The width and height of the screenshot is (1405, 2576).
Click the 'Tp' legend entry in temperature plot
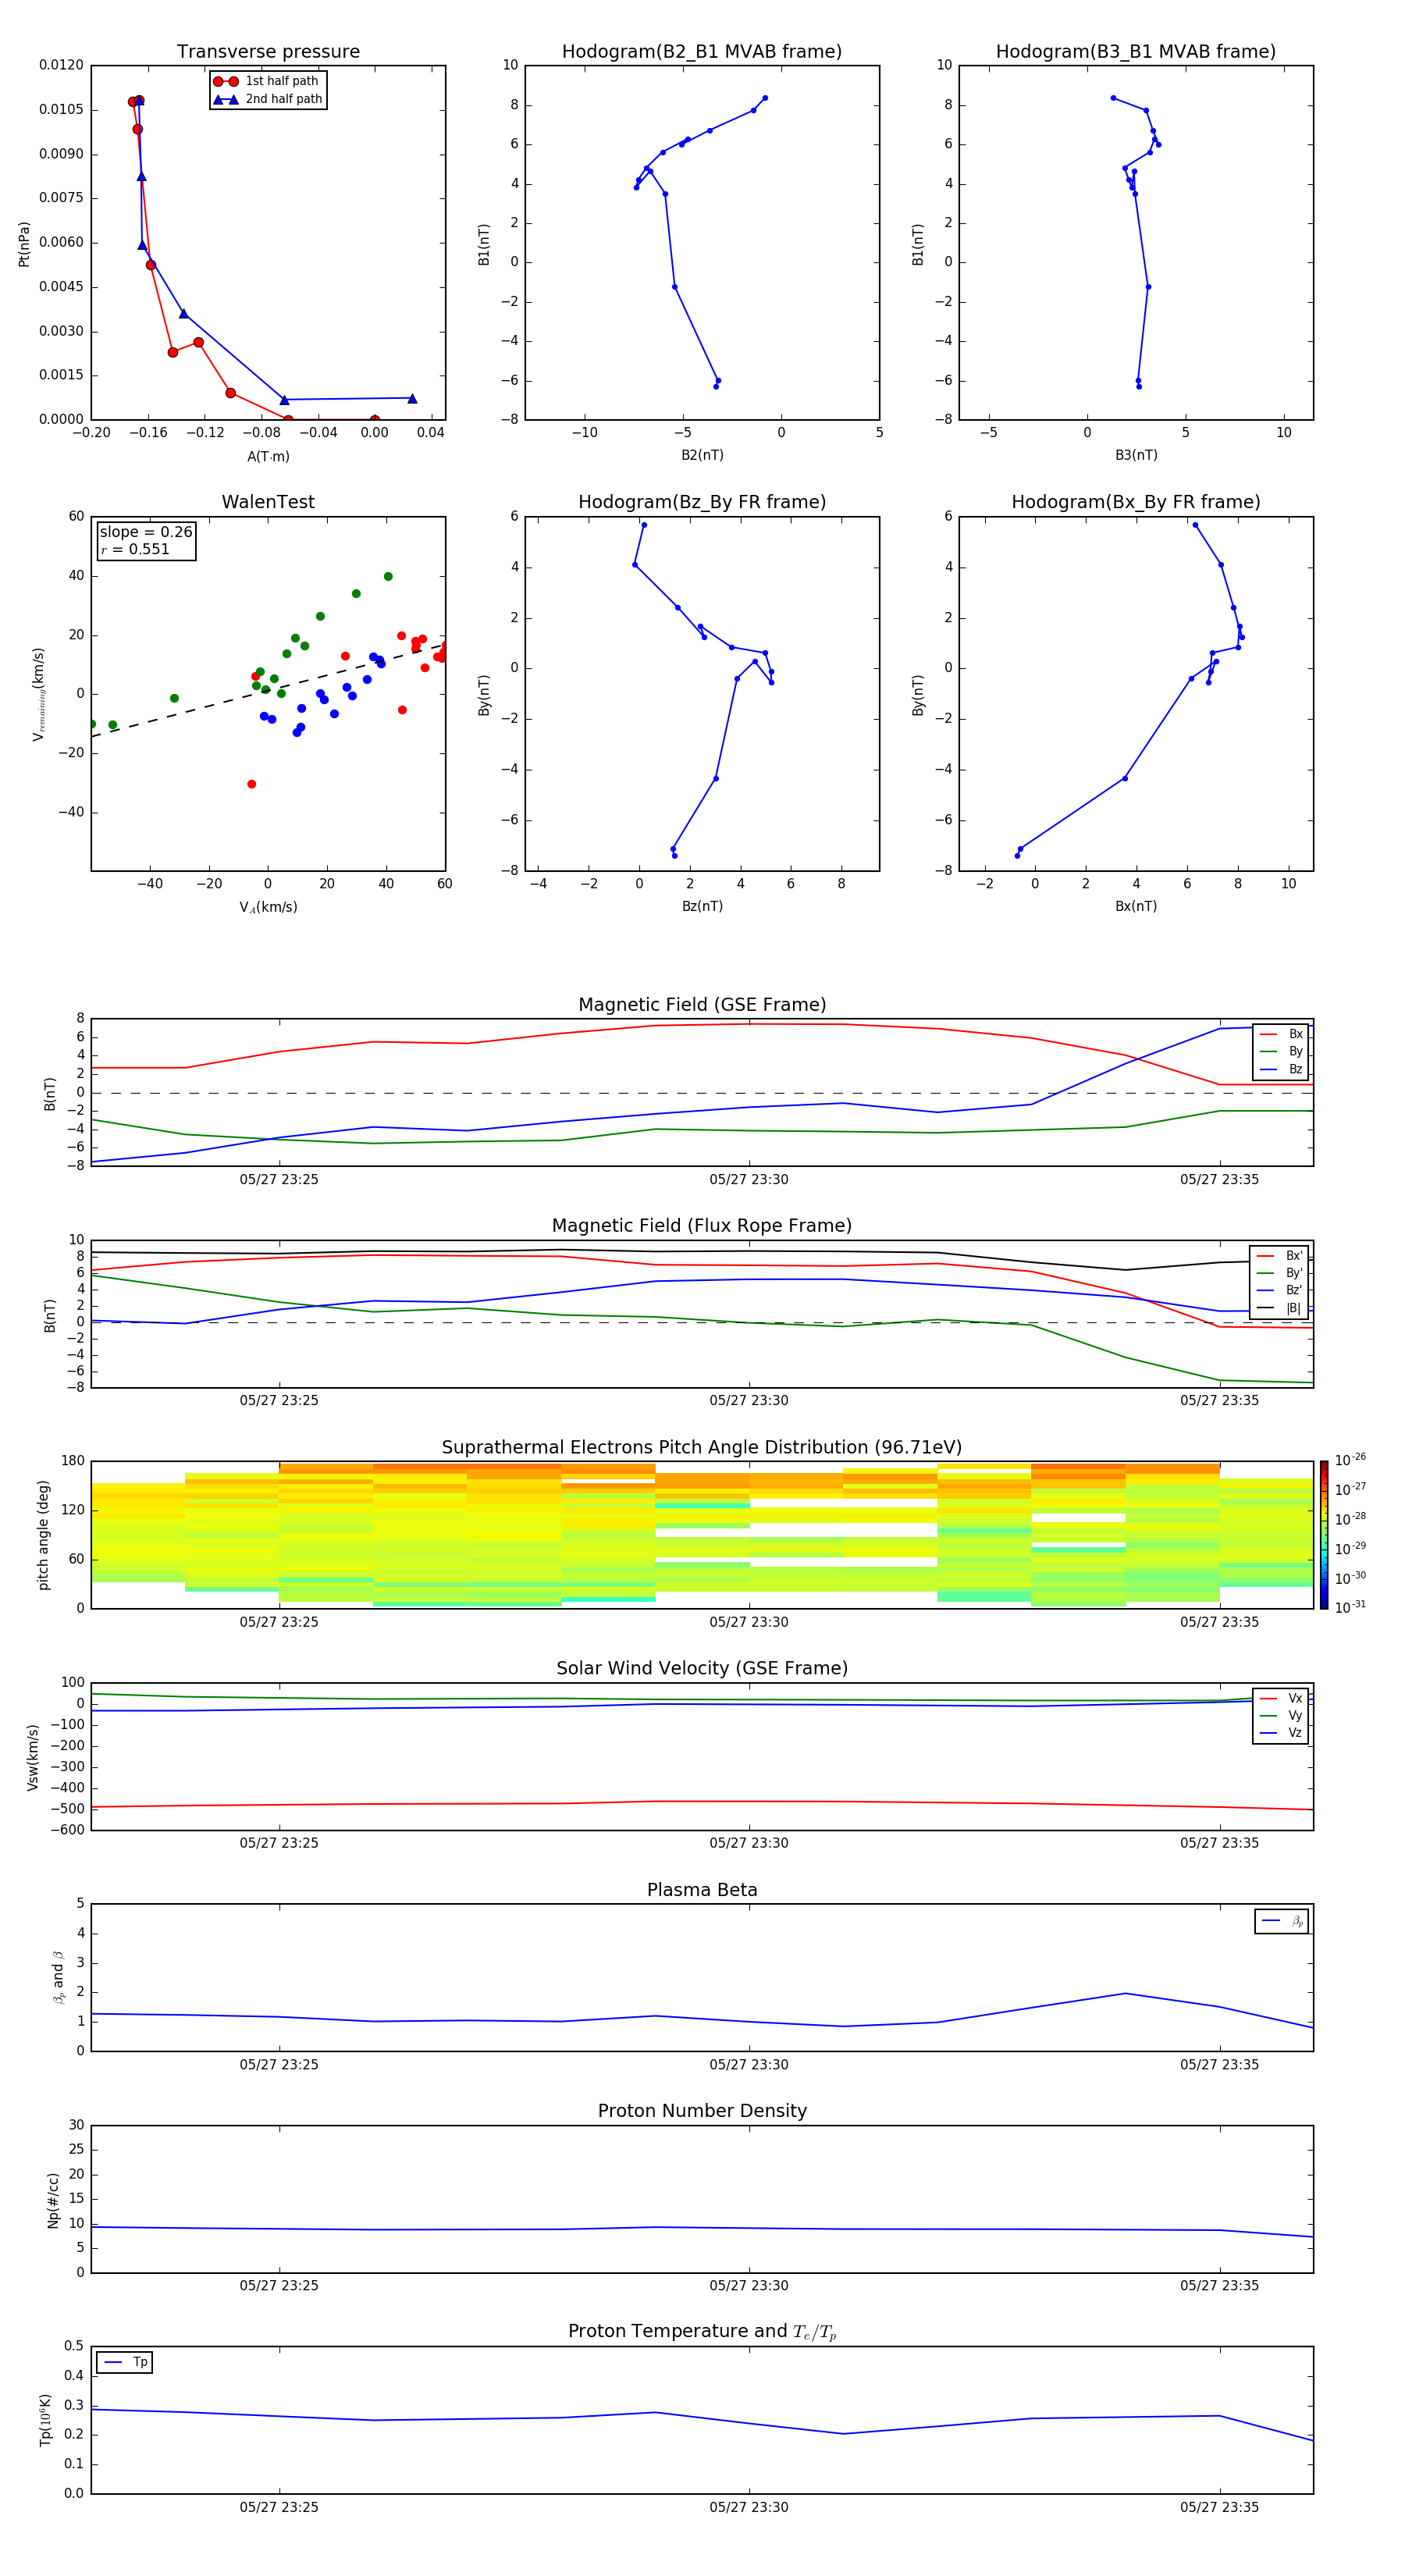pyautogui.click(x=125, y=2362)
